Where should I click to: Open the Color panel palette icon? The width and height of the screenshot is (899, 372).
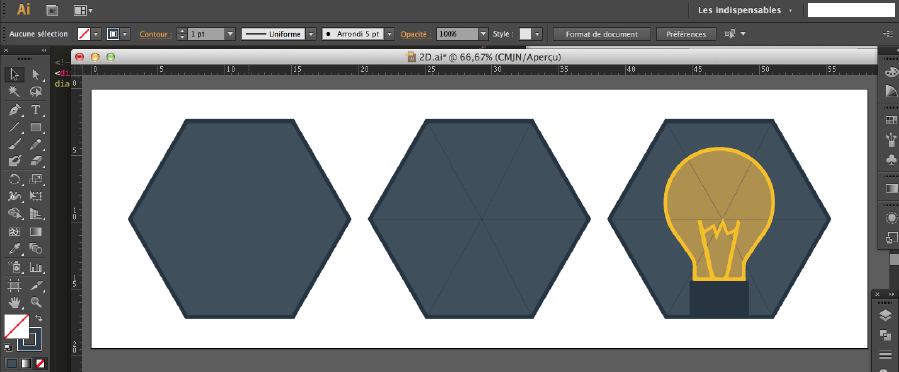(x=891, y=72)
